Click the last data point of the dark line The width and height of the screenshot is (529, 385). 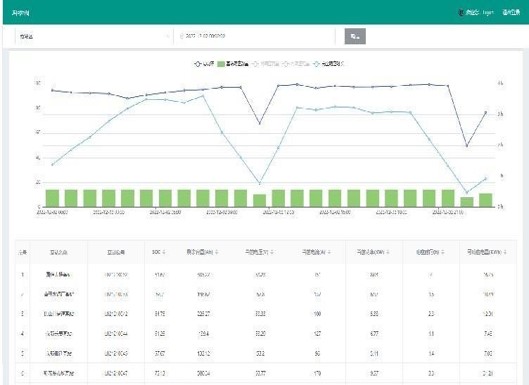point(486,112)
